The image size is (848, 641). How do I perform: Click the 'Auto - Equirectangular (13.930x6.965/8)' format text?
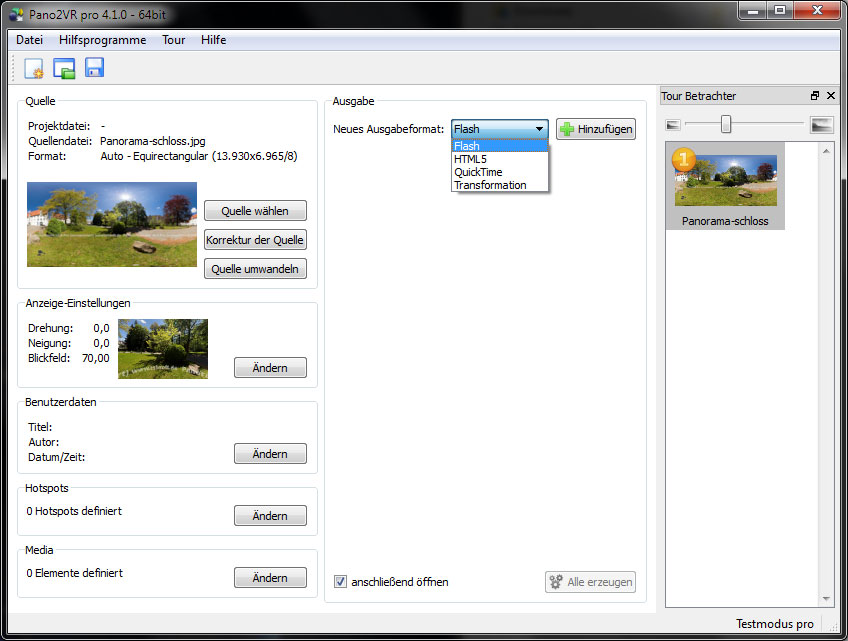click(x=199, y=156)
